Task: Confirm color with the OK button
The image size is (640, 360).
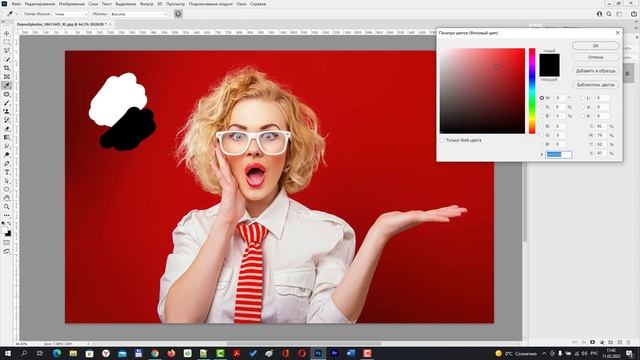Action: 596,46
